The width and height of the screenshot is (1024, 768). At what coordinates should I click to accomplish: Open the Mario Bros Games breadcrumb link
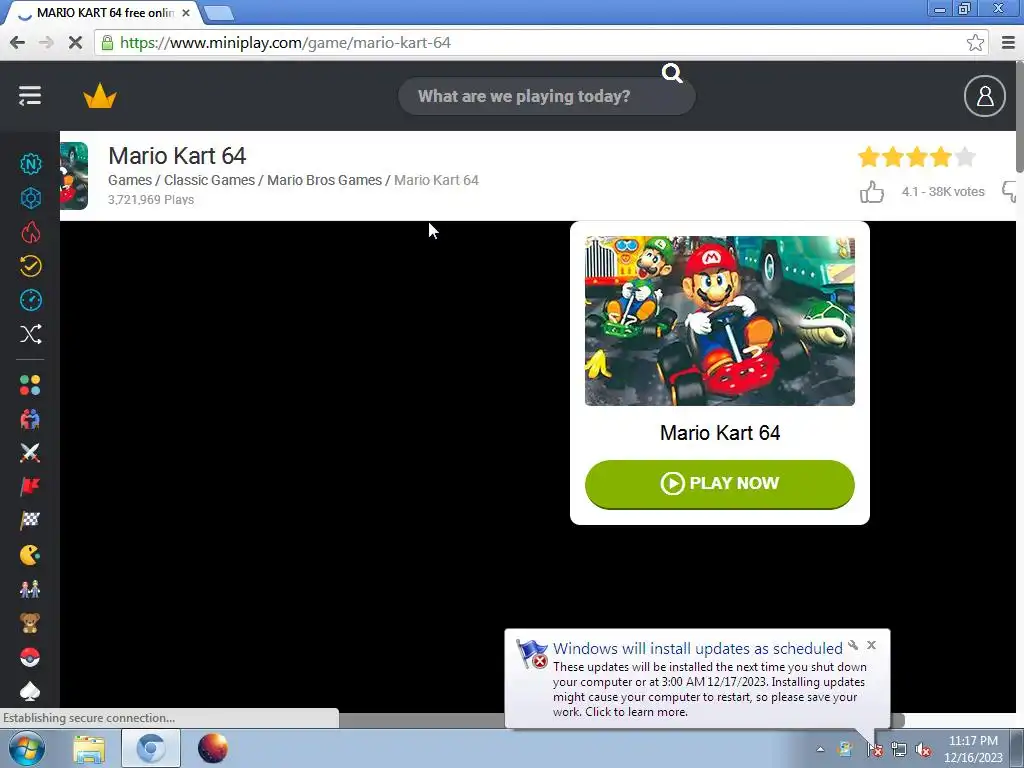click(325, 180)
